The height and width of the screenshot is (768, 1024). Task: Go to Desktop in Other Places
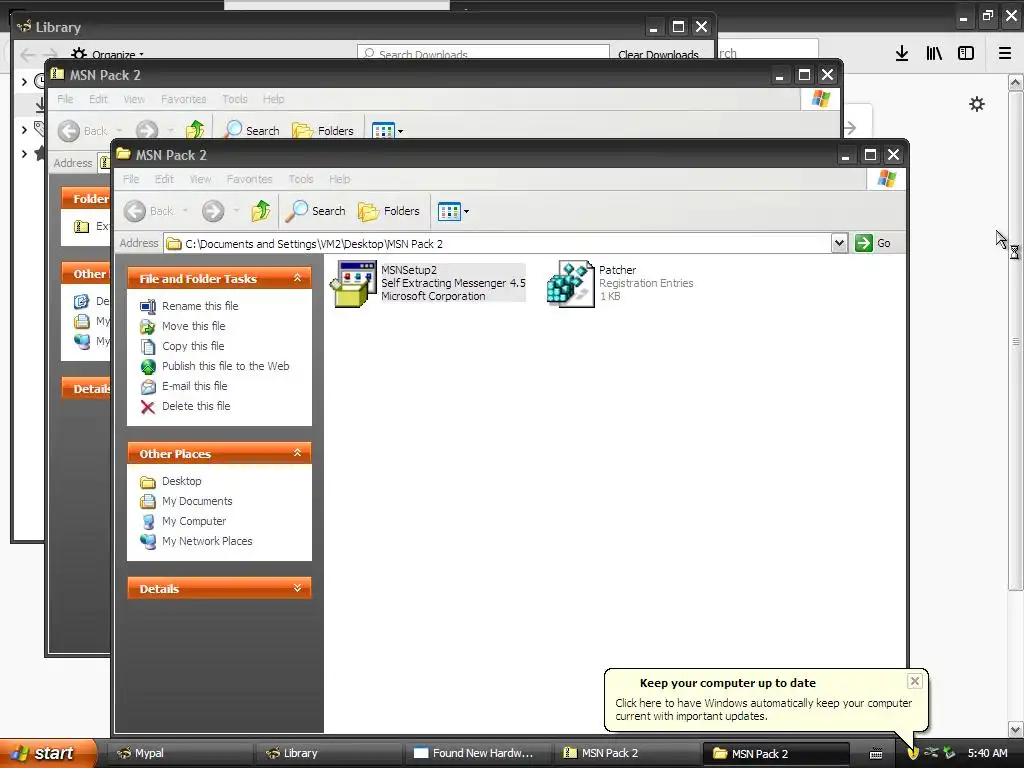coord(182,481)
